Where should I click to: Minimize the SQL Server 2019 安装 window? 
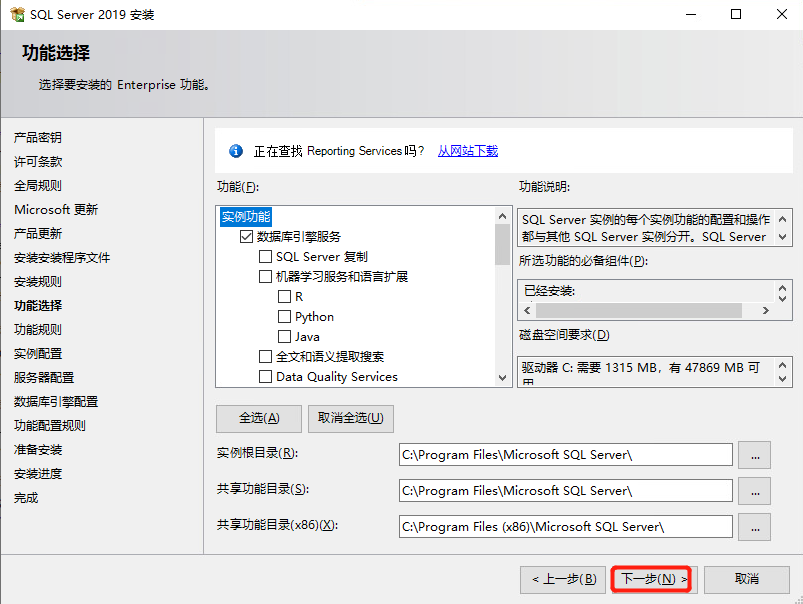(x=691, y=14)
